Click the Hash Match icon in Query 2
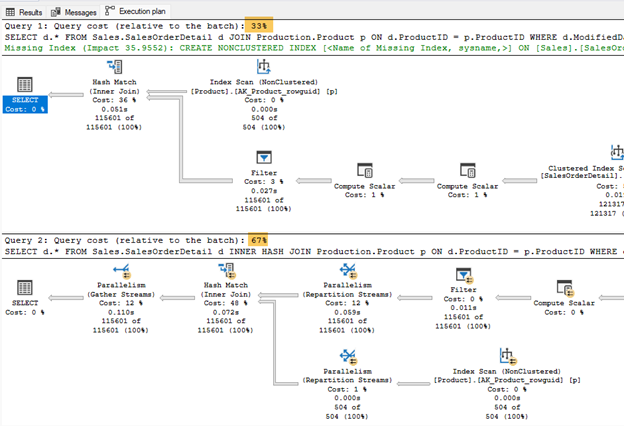This screenshot has height=426, width=624. point(227,270)
